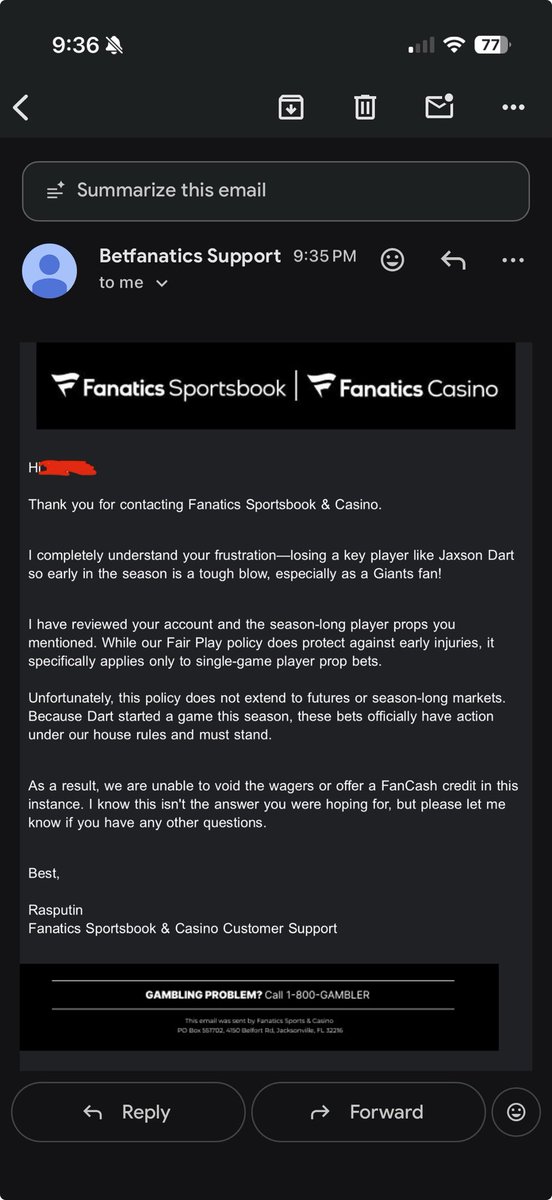Tap the silent mode bell icon
Screen dimensions: 552x1200
point(115,45)
